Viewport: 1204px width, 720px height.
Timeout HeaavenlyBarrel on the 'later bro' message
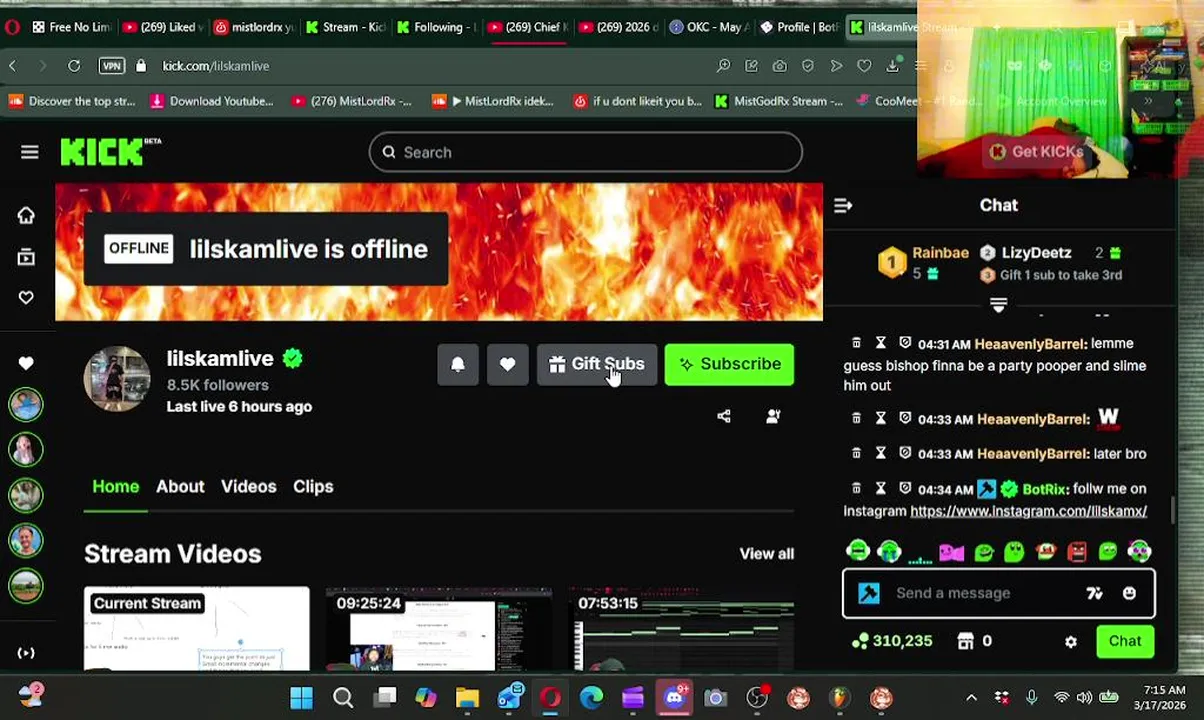[x=881, y=453]
